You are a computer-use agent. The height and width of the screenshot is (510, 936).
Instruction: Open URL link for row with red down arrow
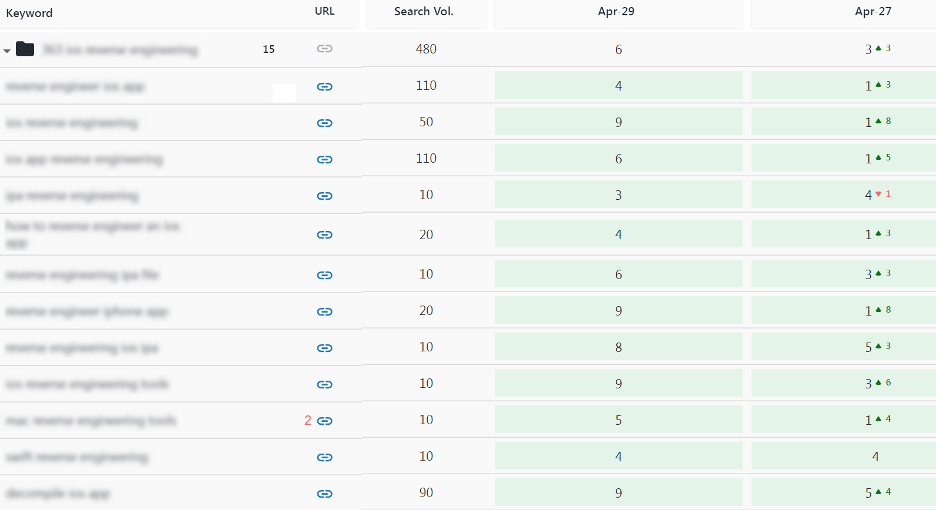pos(324,196)
